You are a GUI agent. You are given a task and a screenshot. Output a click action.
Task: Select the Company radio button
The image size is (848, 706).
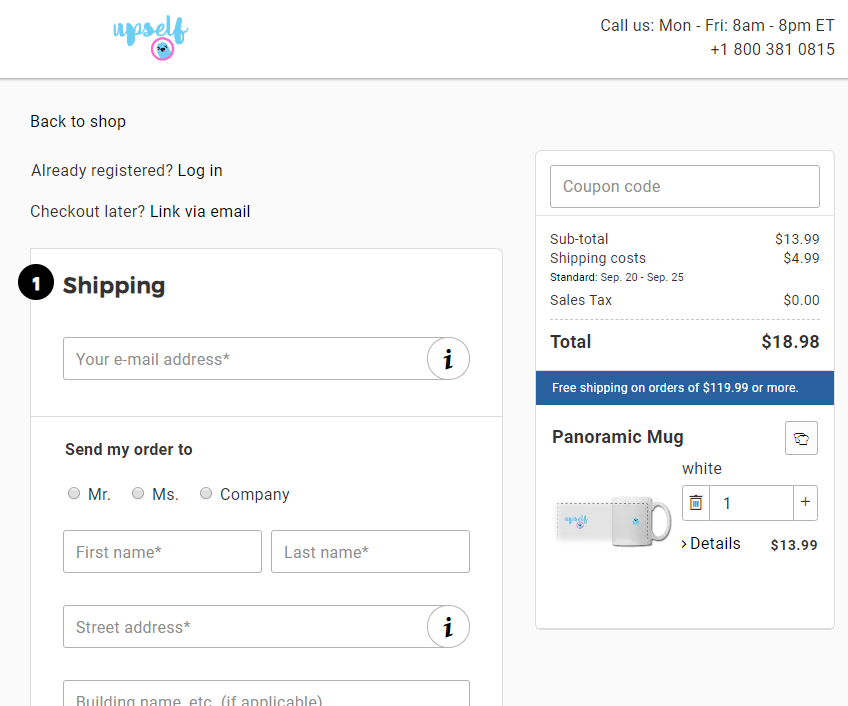[206, 493]
